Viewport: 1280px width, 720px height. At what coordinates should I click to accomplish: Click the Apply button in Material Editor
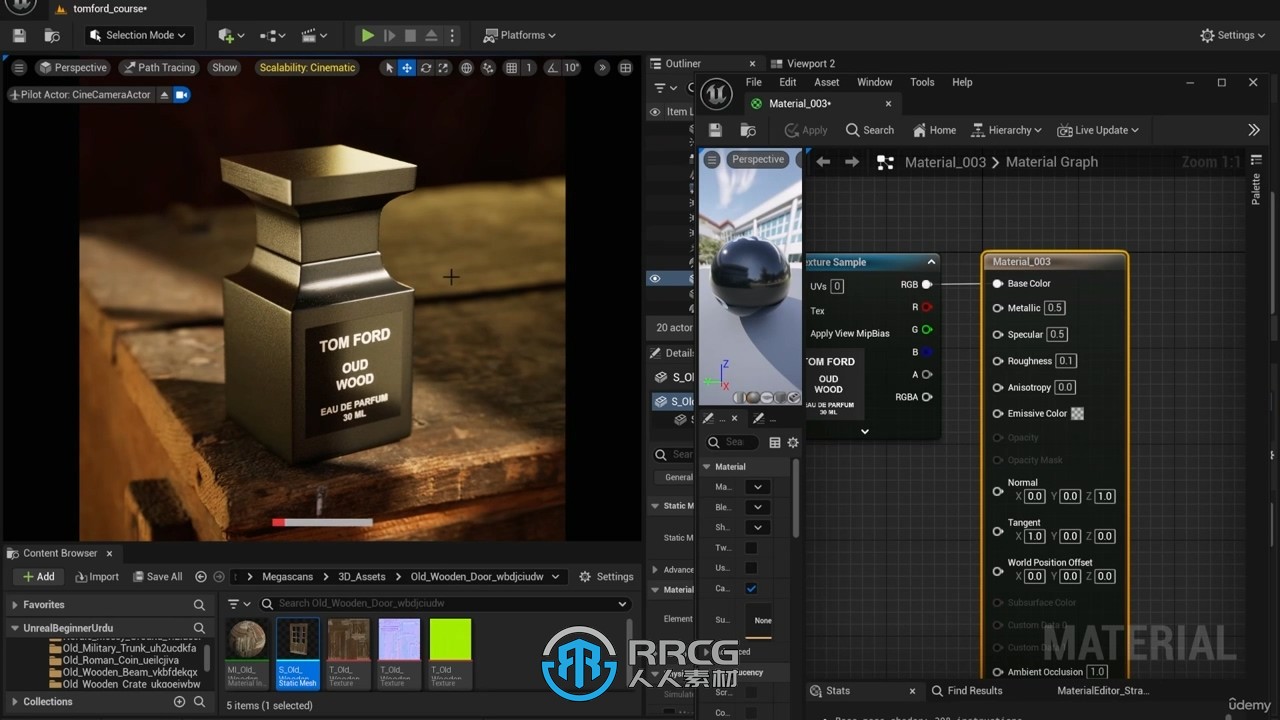(x=806, y=130)
